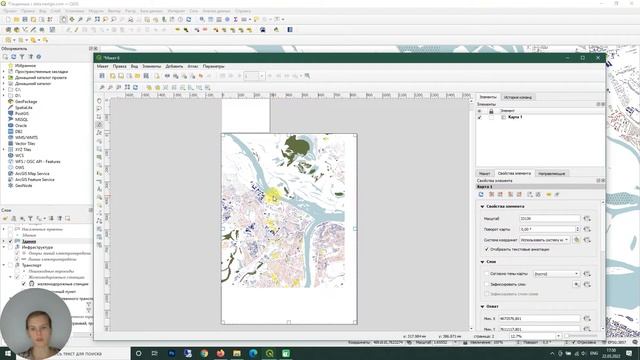Image resolution: width=640 pixels, height=360 pixels.
Task: Toggle железнодорожные станции sublayer checkbox
Action: click(x=24, y=283)
